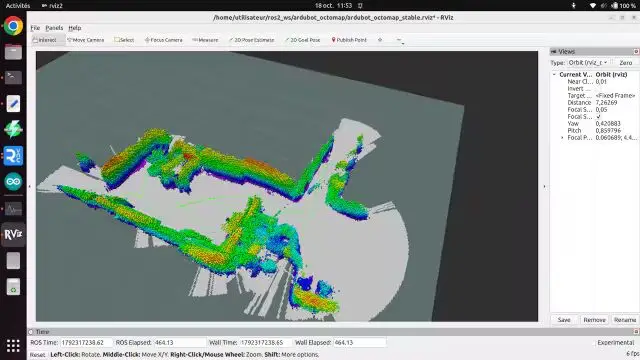Close the Time panel
Image resolution: width=640 pixels, height=360 pixels.
point(636,331)
